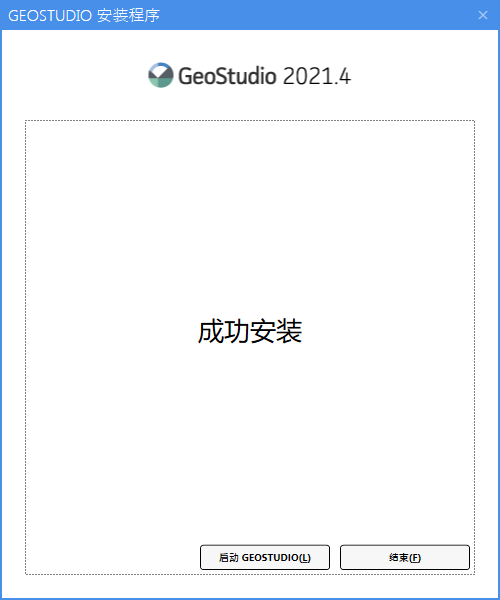Launch GeoStudio via 启动 GEOSTUDIO(L) button
Screen dimensions: 500x600
point(265,557)
